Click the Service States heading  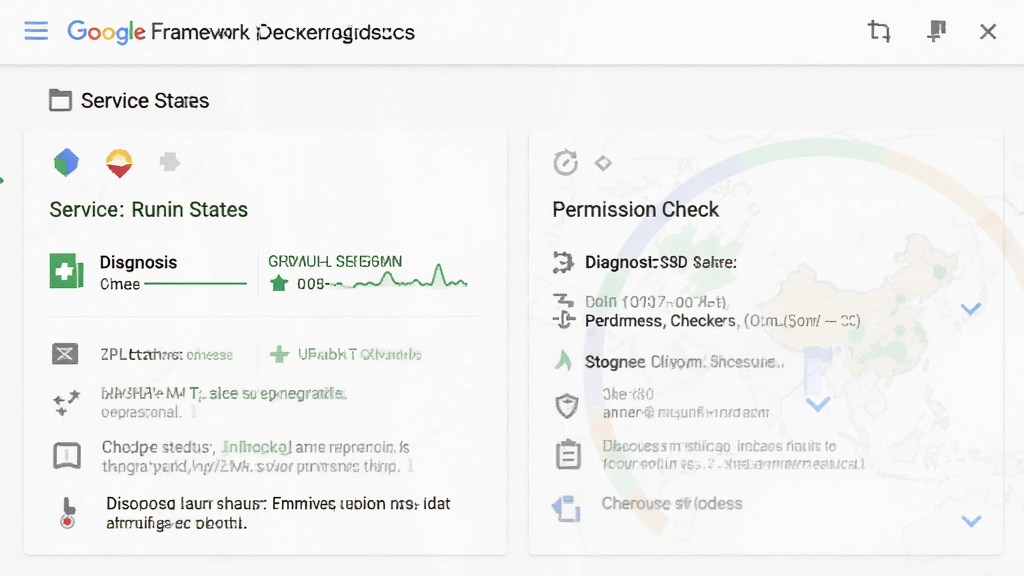145,101
